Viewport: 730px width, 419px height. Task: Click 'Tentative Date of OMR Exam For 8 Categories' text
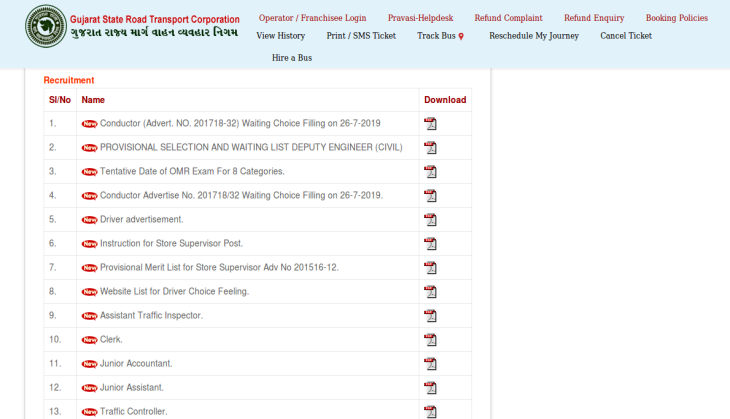(x=192, y=171)
